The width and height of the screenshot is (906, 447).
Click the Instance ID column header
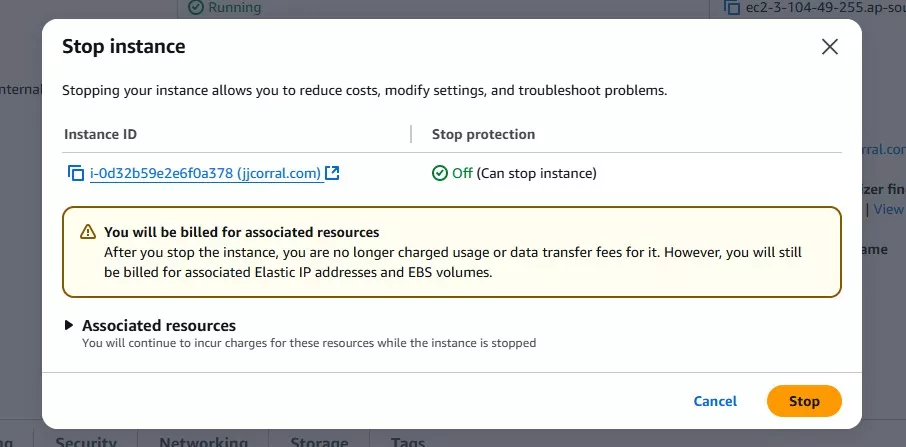tap(100, 134)
